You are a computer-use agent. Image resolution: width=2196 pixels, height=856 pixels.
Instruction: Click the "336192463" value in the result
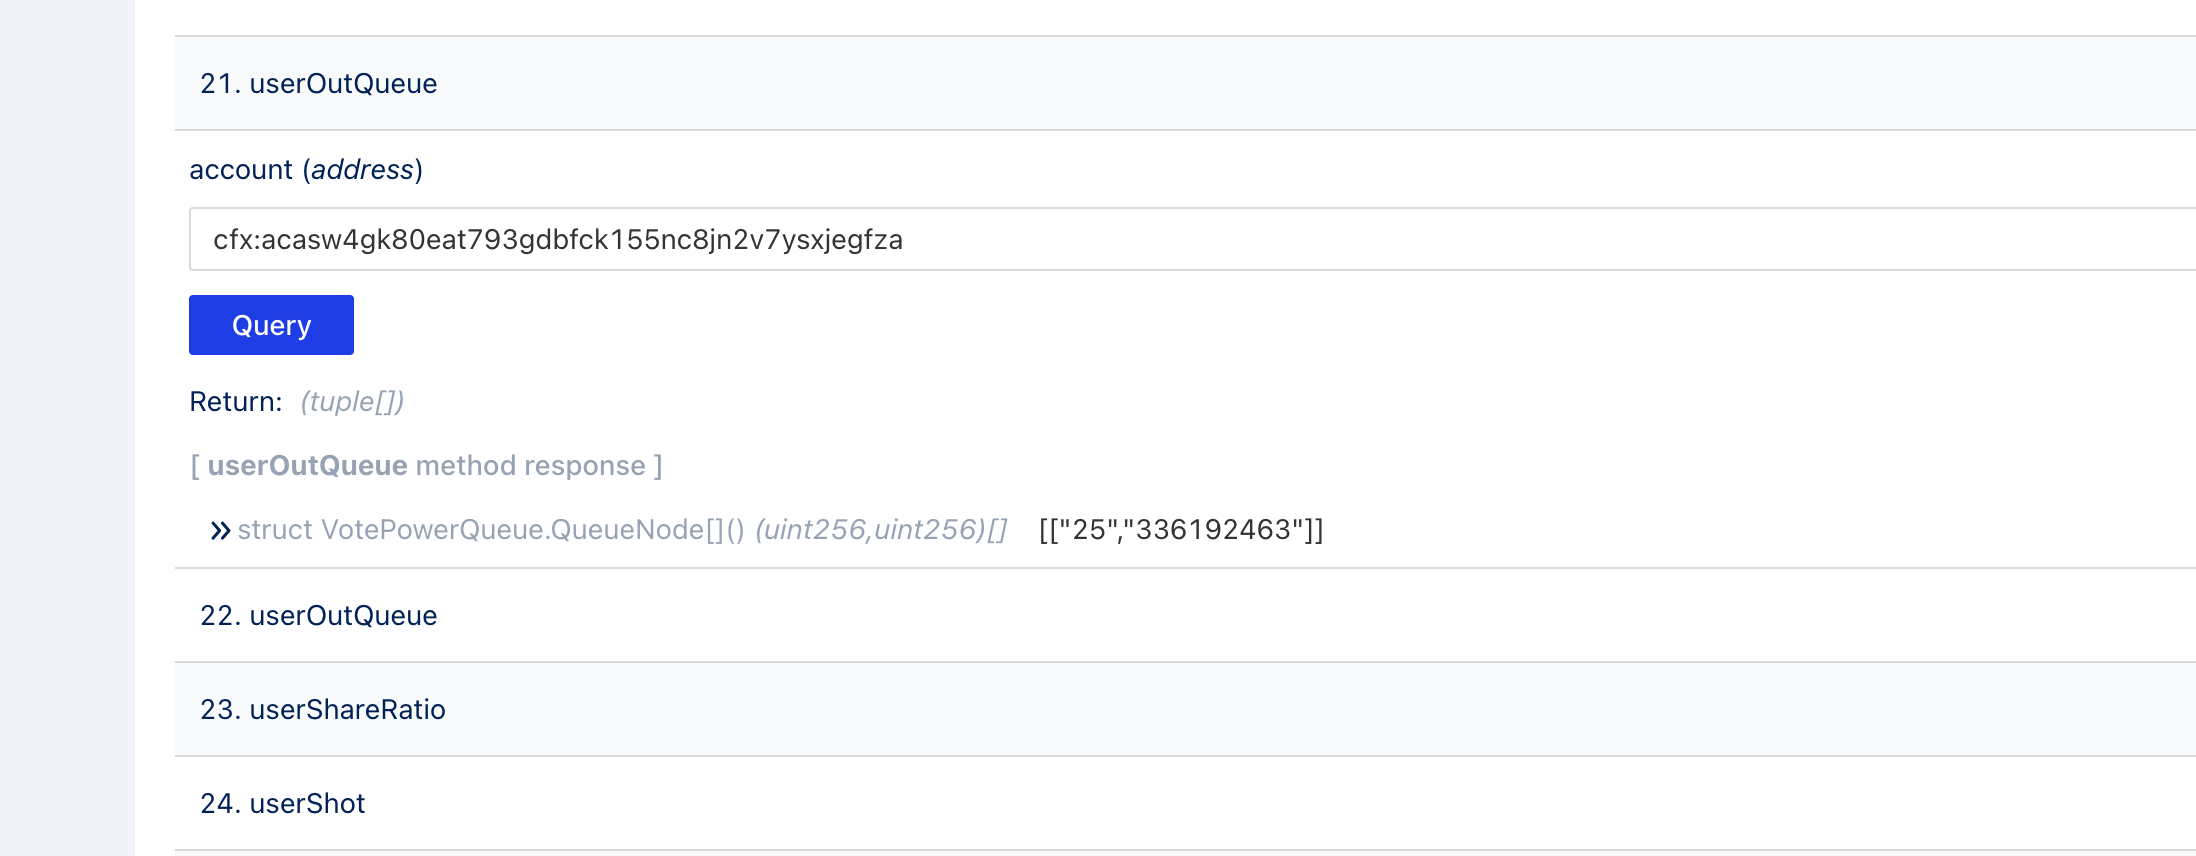pyautogui.click(x=1213, y=530)
